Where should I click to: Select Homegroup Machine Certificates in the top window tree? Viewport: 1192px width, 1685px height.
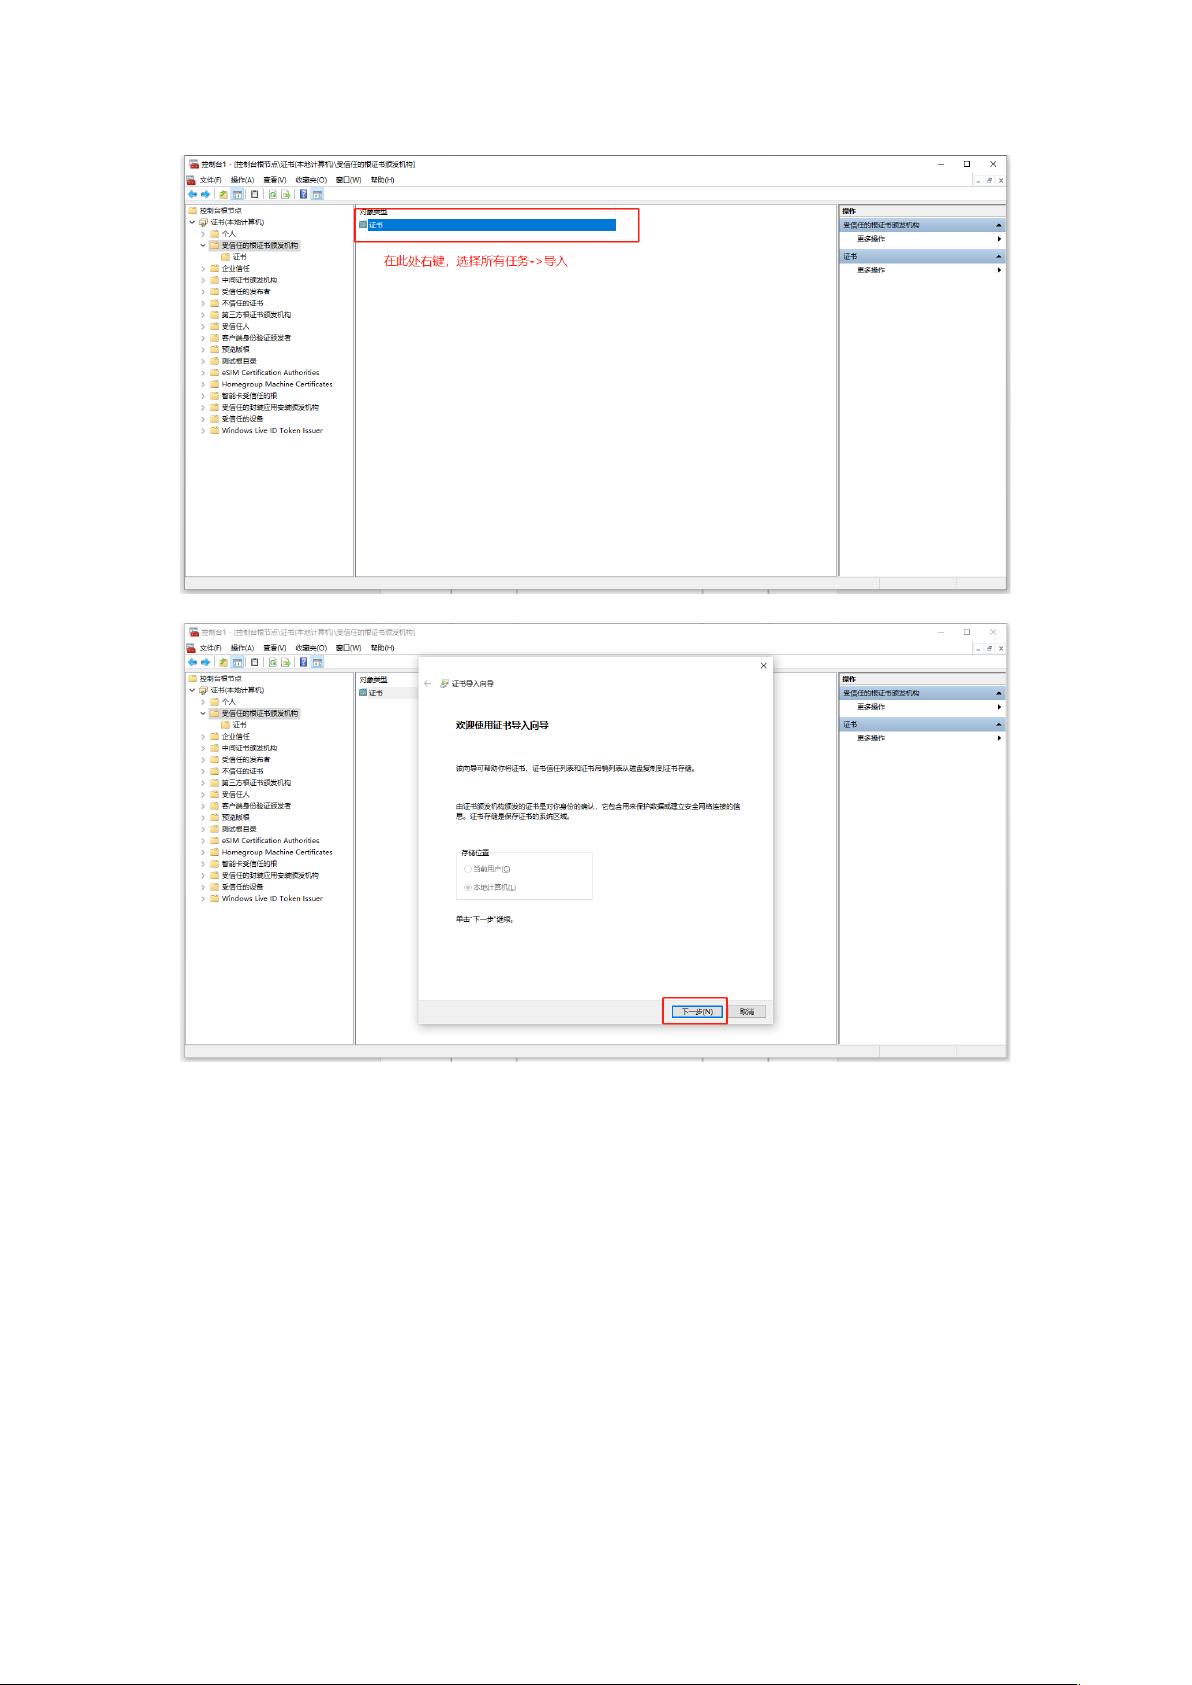(277, 384)
